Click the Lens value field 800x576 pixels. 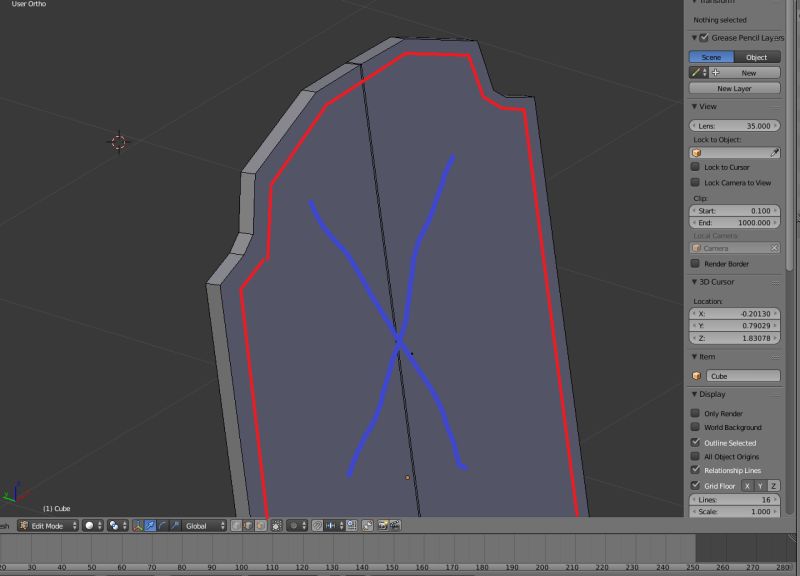pos(735,125)
